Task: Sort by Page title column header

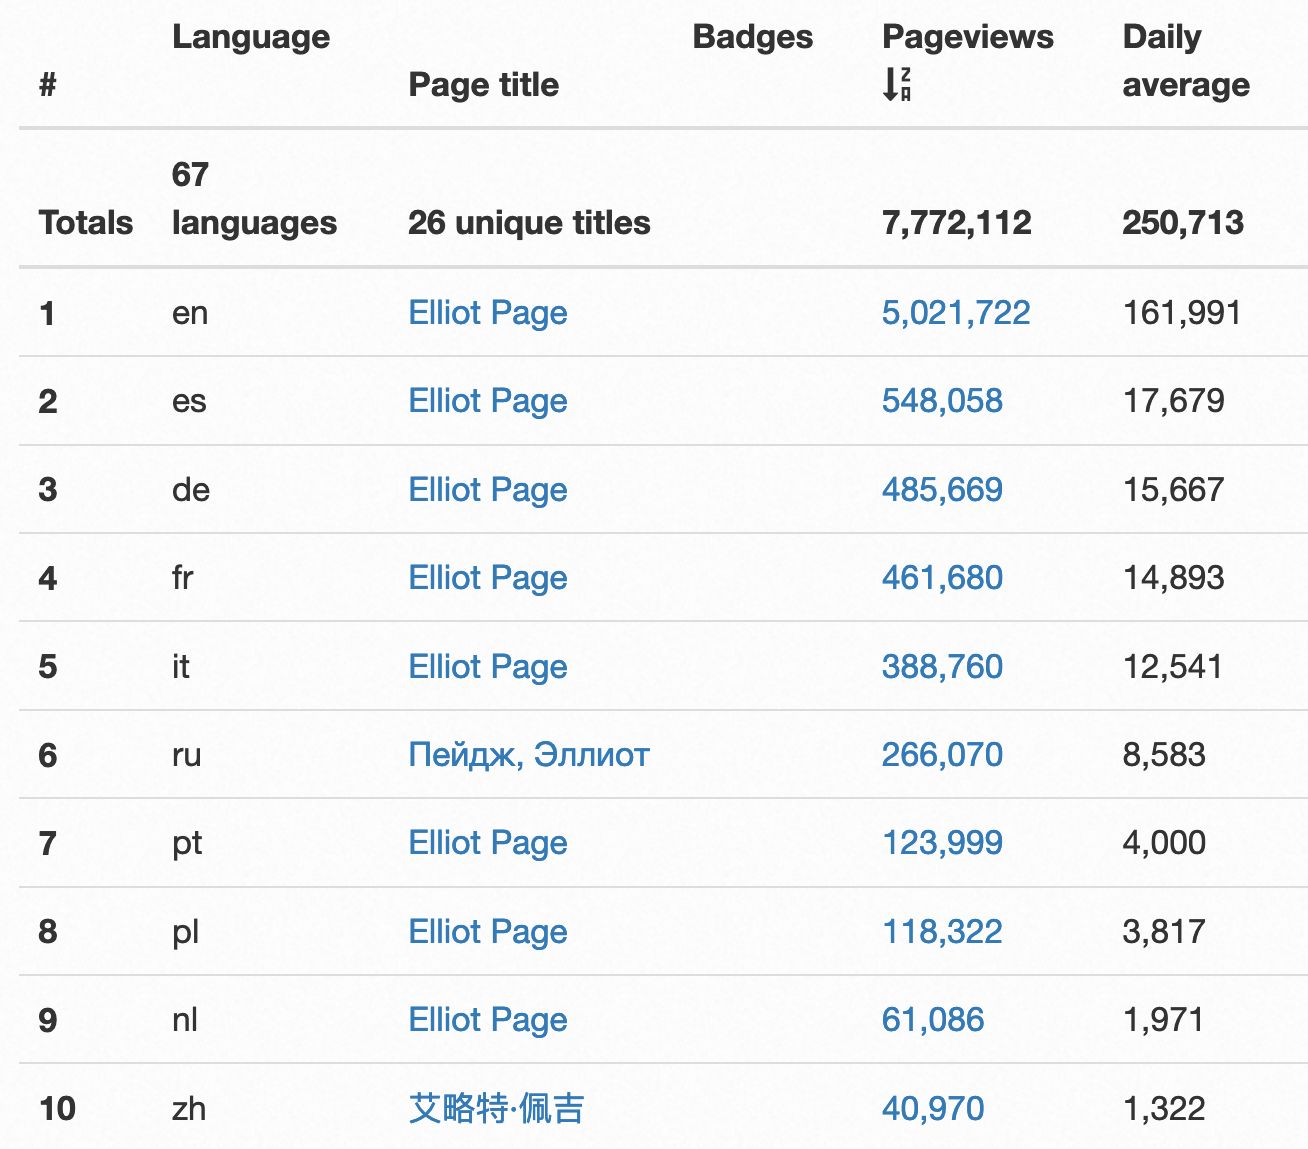Action: pyautogui.click(x=484, y=85)
